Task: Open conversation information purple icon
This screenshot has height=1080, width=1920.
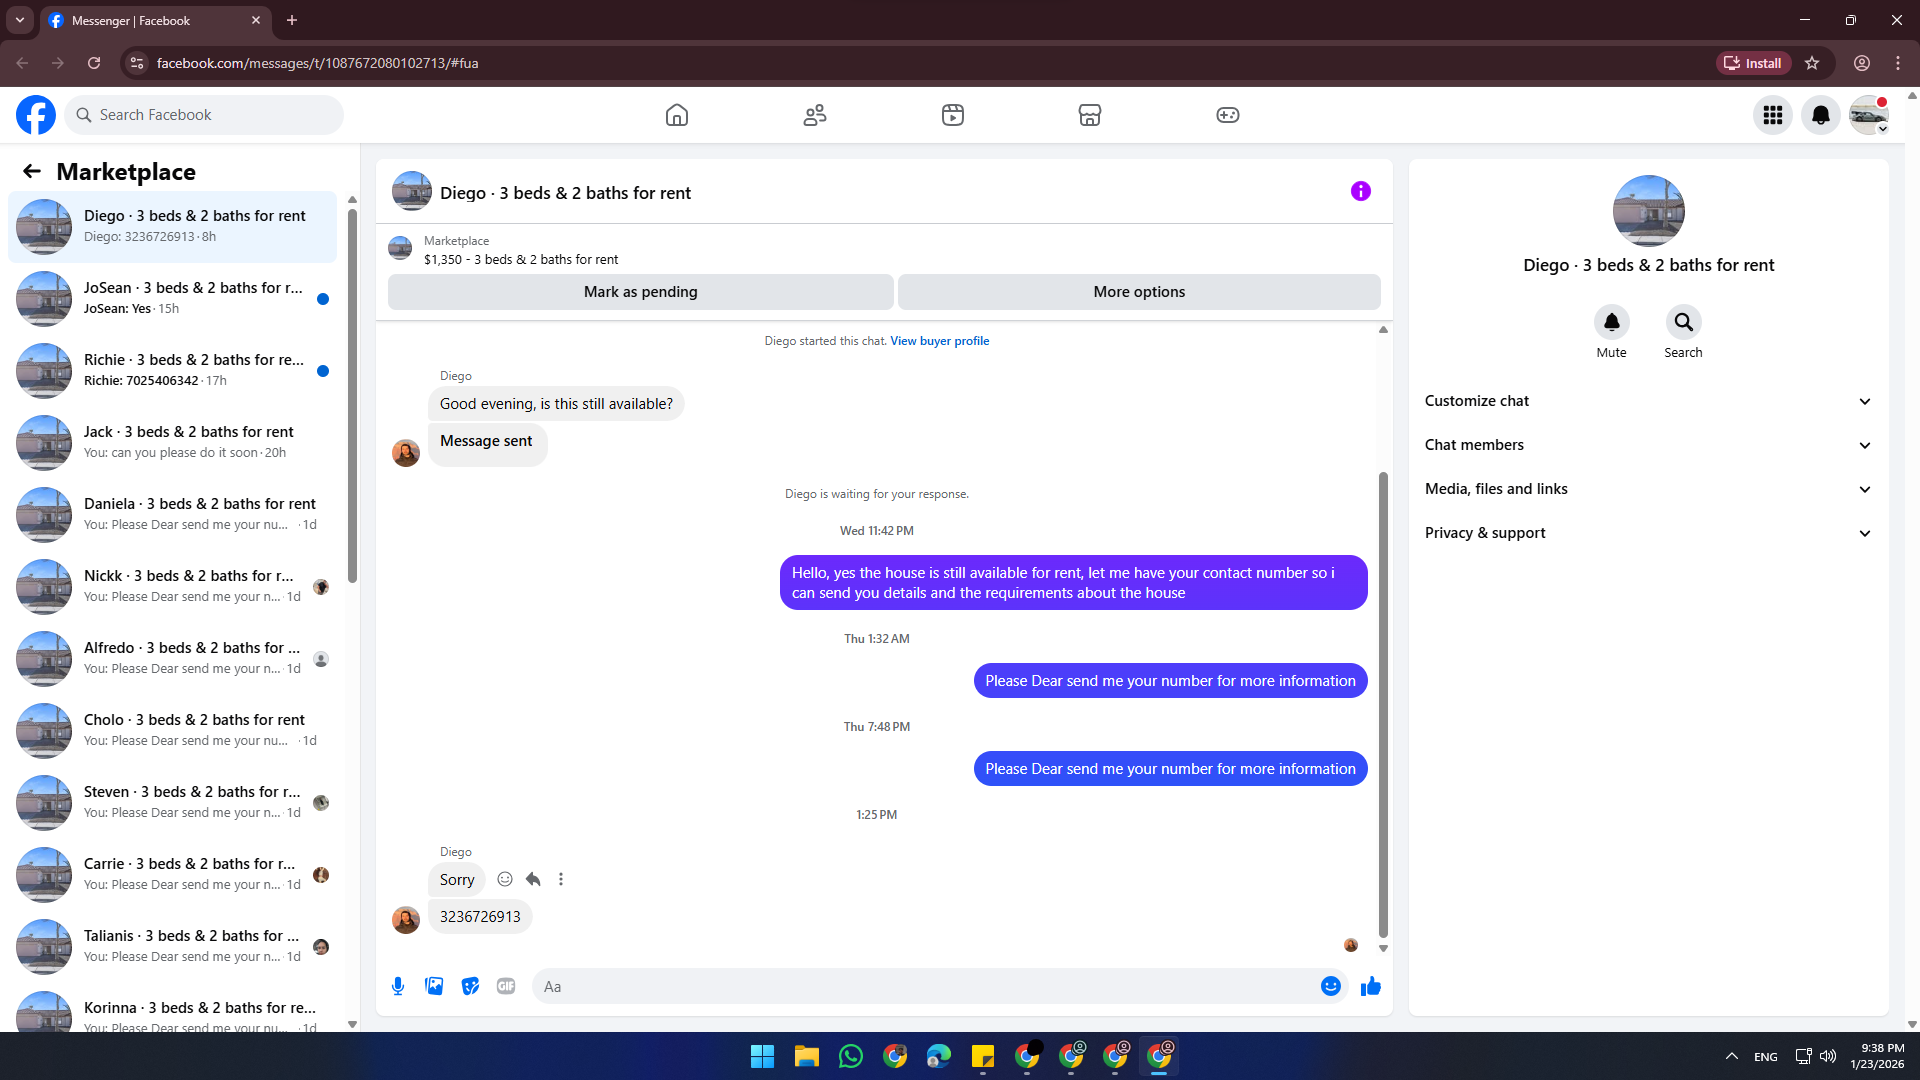Action: tap(1360, 191)
